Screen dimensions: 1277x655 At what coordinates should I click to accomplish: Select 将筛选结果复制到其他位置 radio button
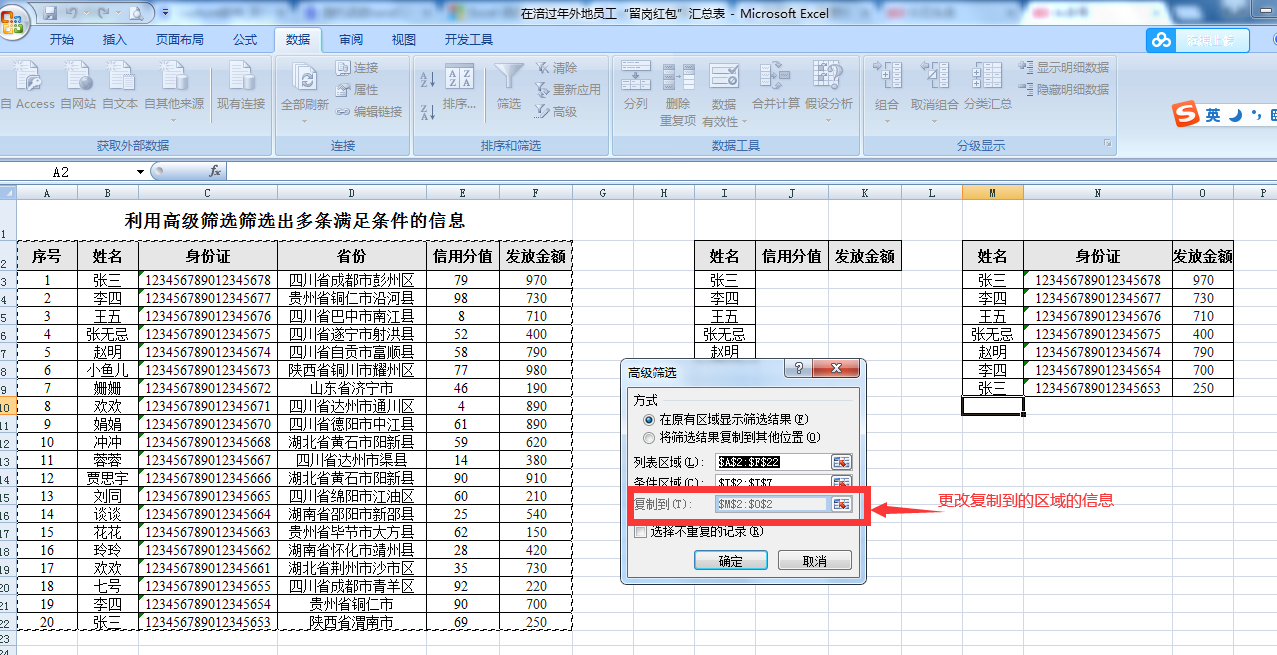pyautogui.click(x=649, y=437)
